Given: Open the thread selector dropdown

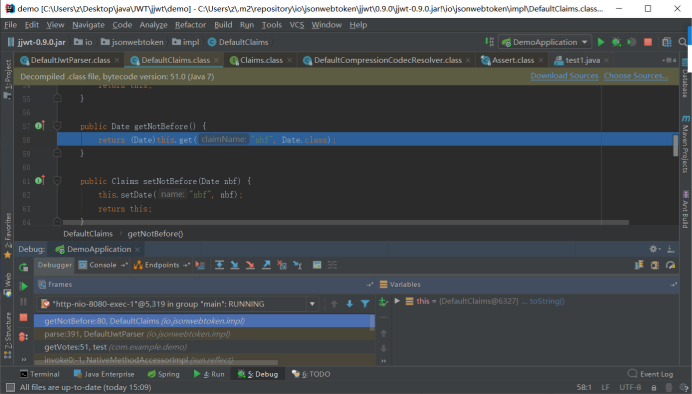Looking at the screenshot, I should click(x=312, y=304).
